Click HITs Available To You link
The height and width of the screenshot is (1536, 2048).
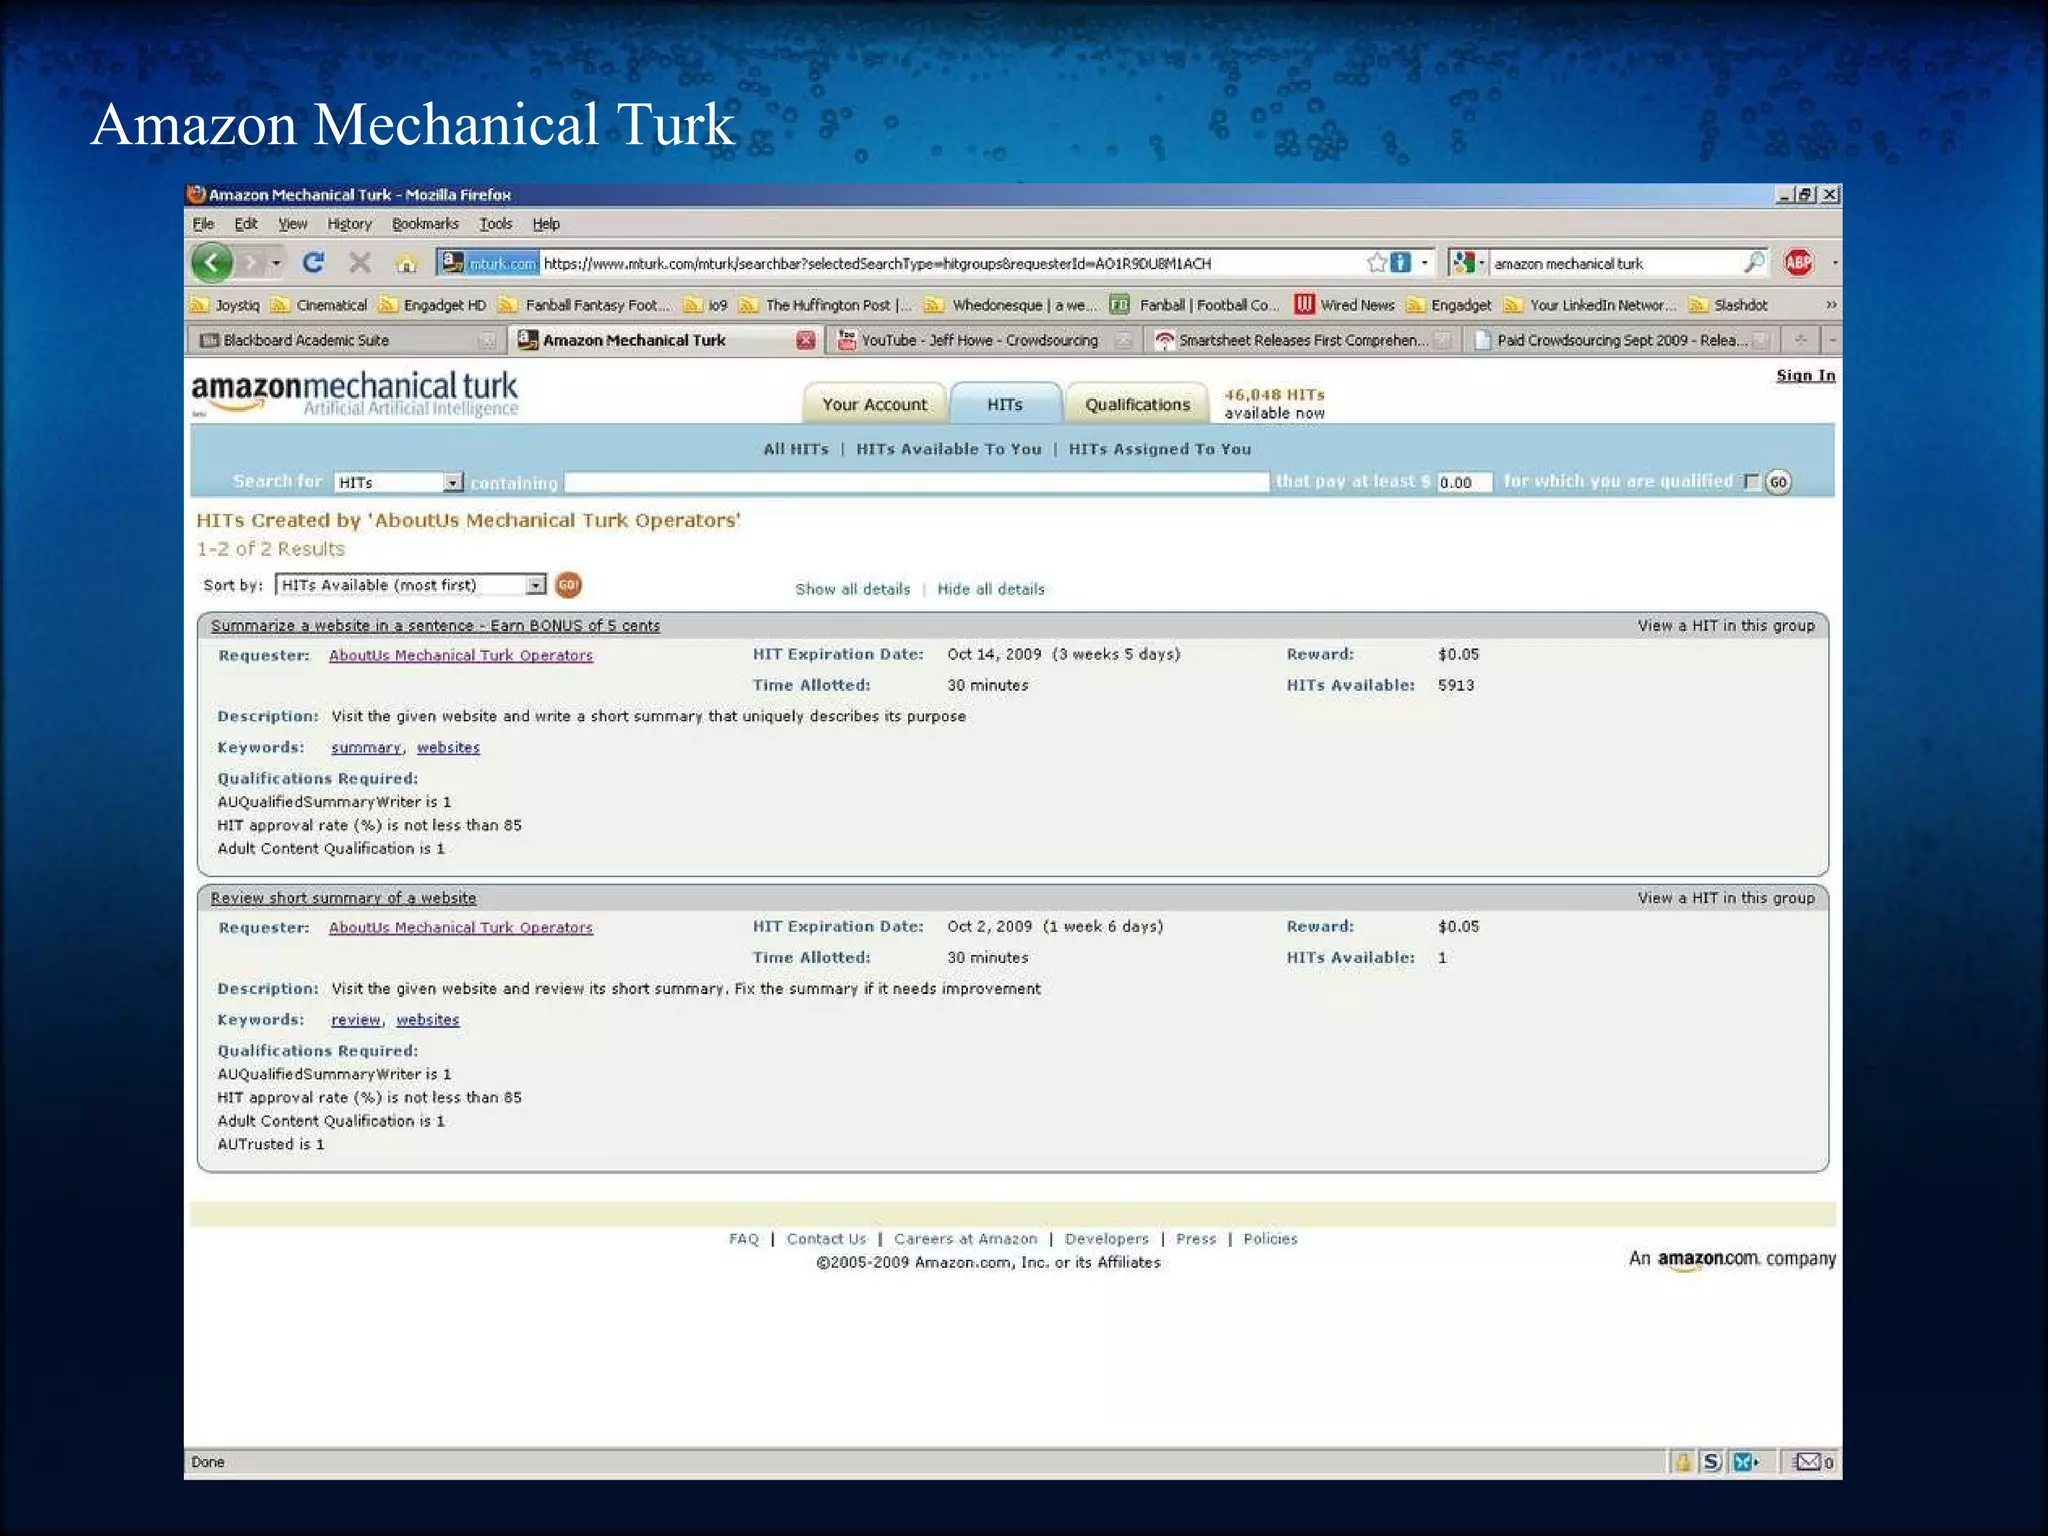point(948,449)
